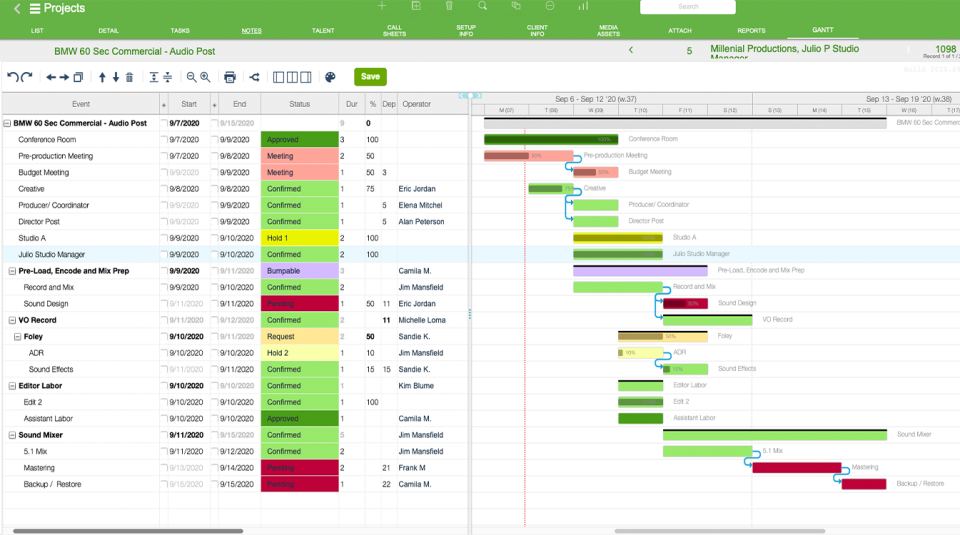Collapse Pre-Load, Encode and Mix Prep group
960x535 pixels.
[x=12, y=271]
